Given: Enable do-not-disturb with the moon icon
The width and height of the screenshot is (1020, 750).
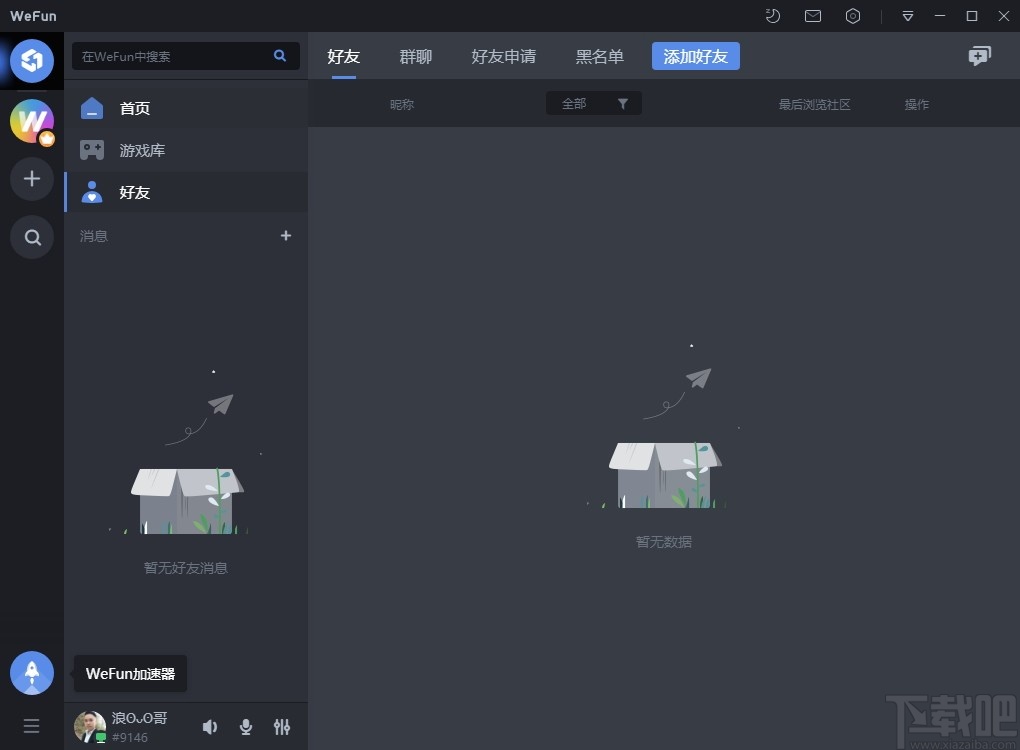Looking at the screenshot, I should 772,16.
